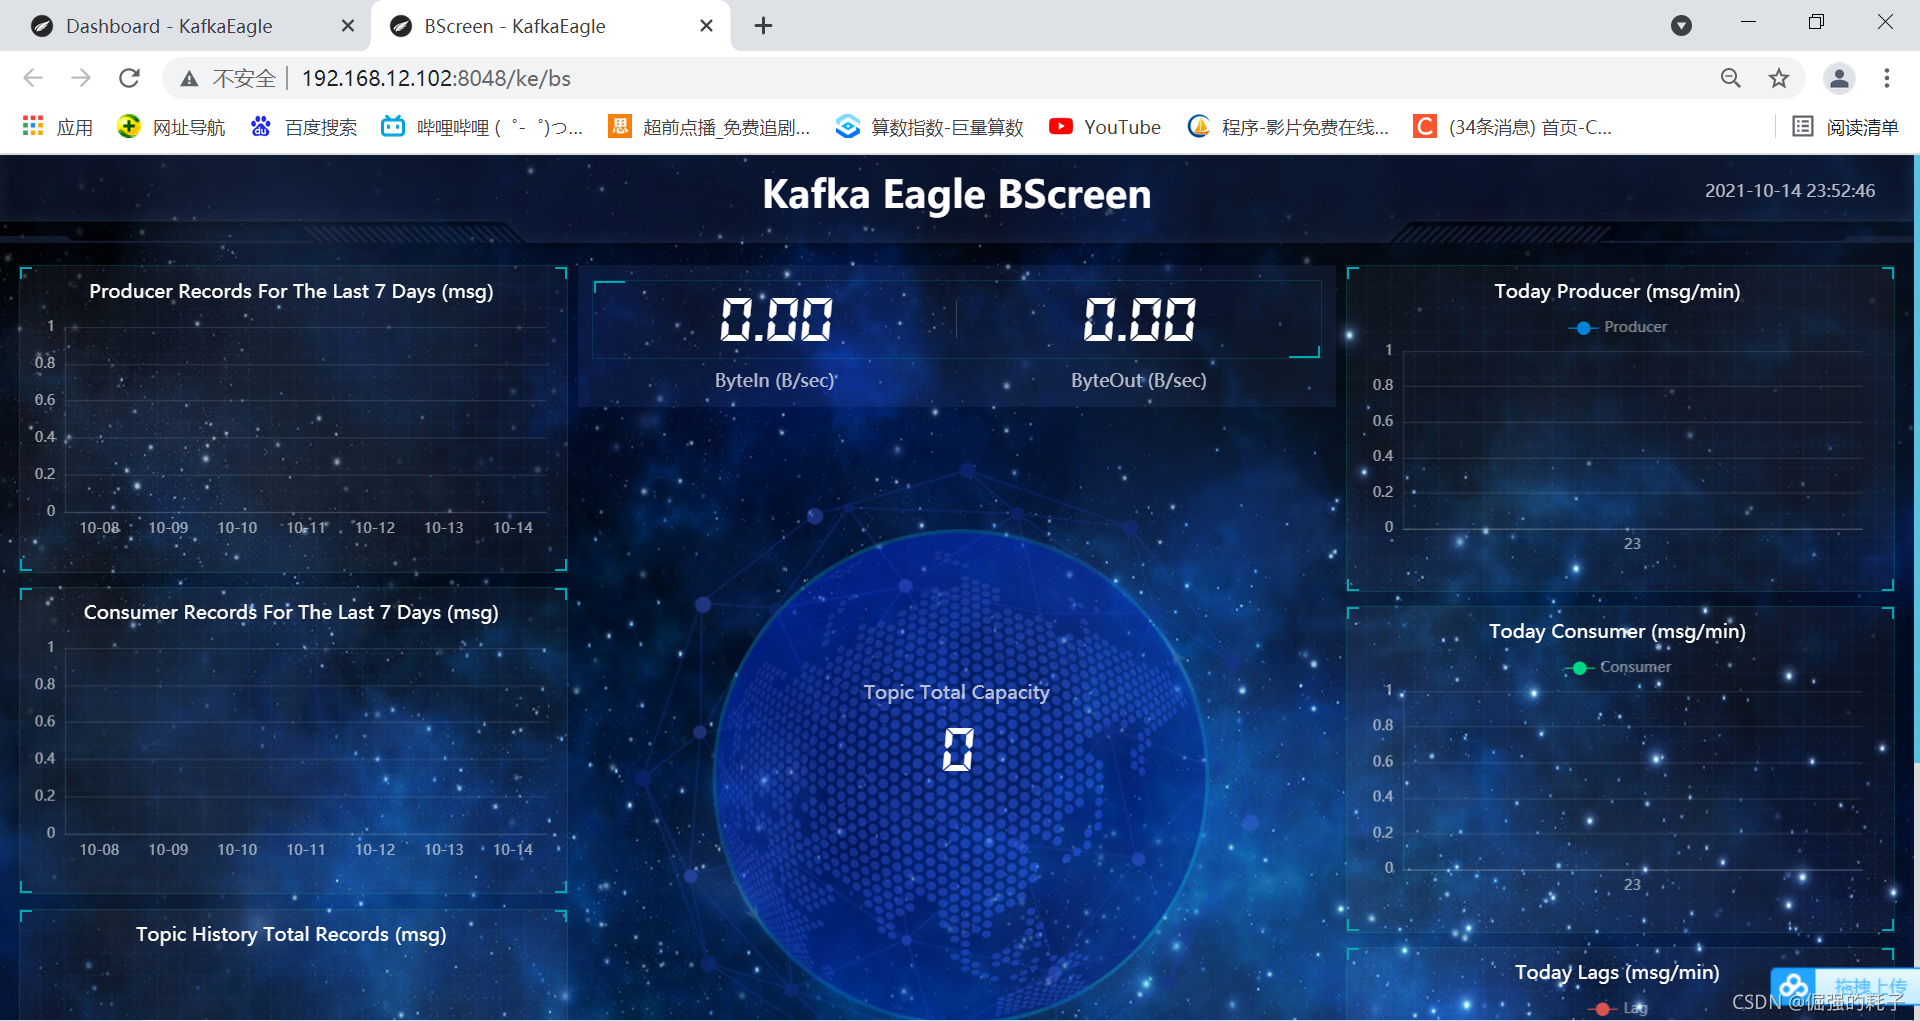Reload the current page
This screenshot has width=1920, height=1021.
[129, 78]
